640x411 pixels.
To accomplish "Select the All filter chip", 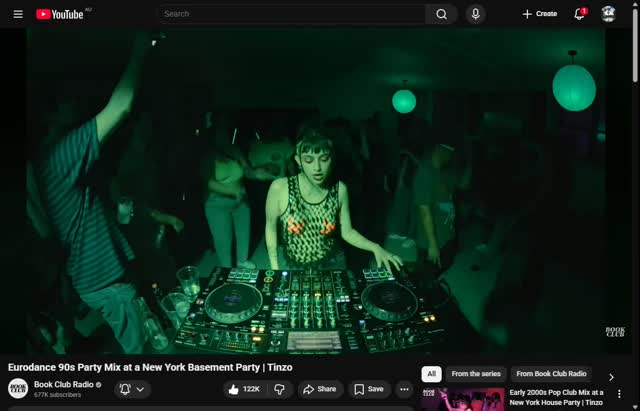I will tap(431, 374).
